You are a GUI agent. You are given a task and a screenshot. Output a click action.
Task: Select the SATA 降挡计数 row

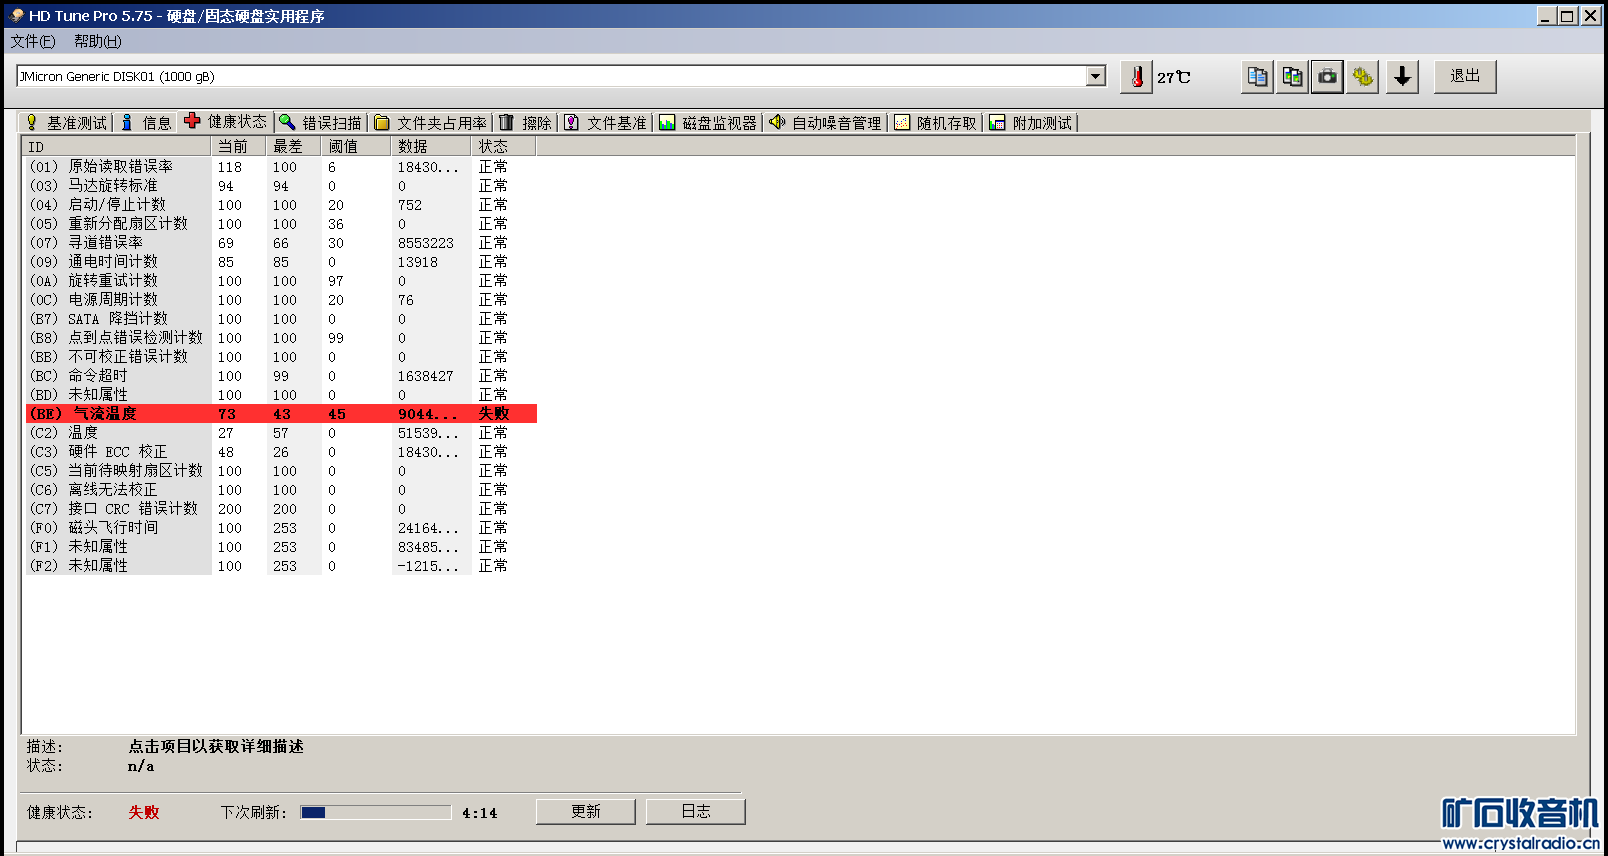click(281, 319)
